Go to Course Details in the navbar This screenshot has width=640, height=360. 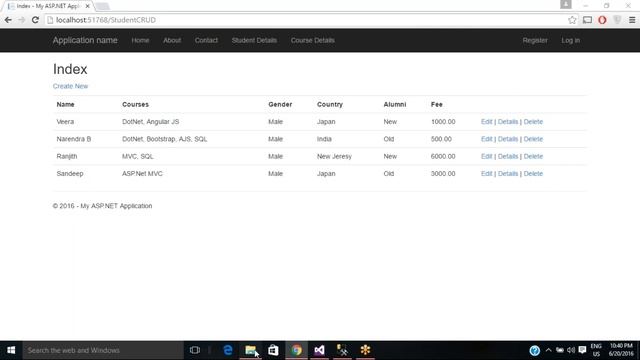[x=313, y=40]
